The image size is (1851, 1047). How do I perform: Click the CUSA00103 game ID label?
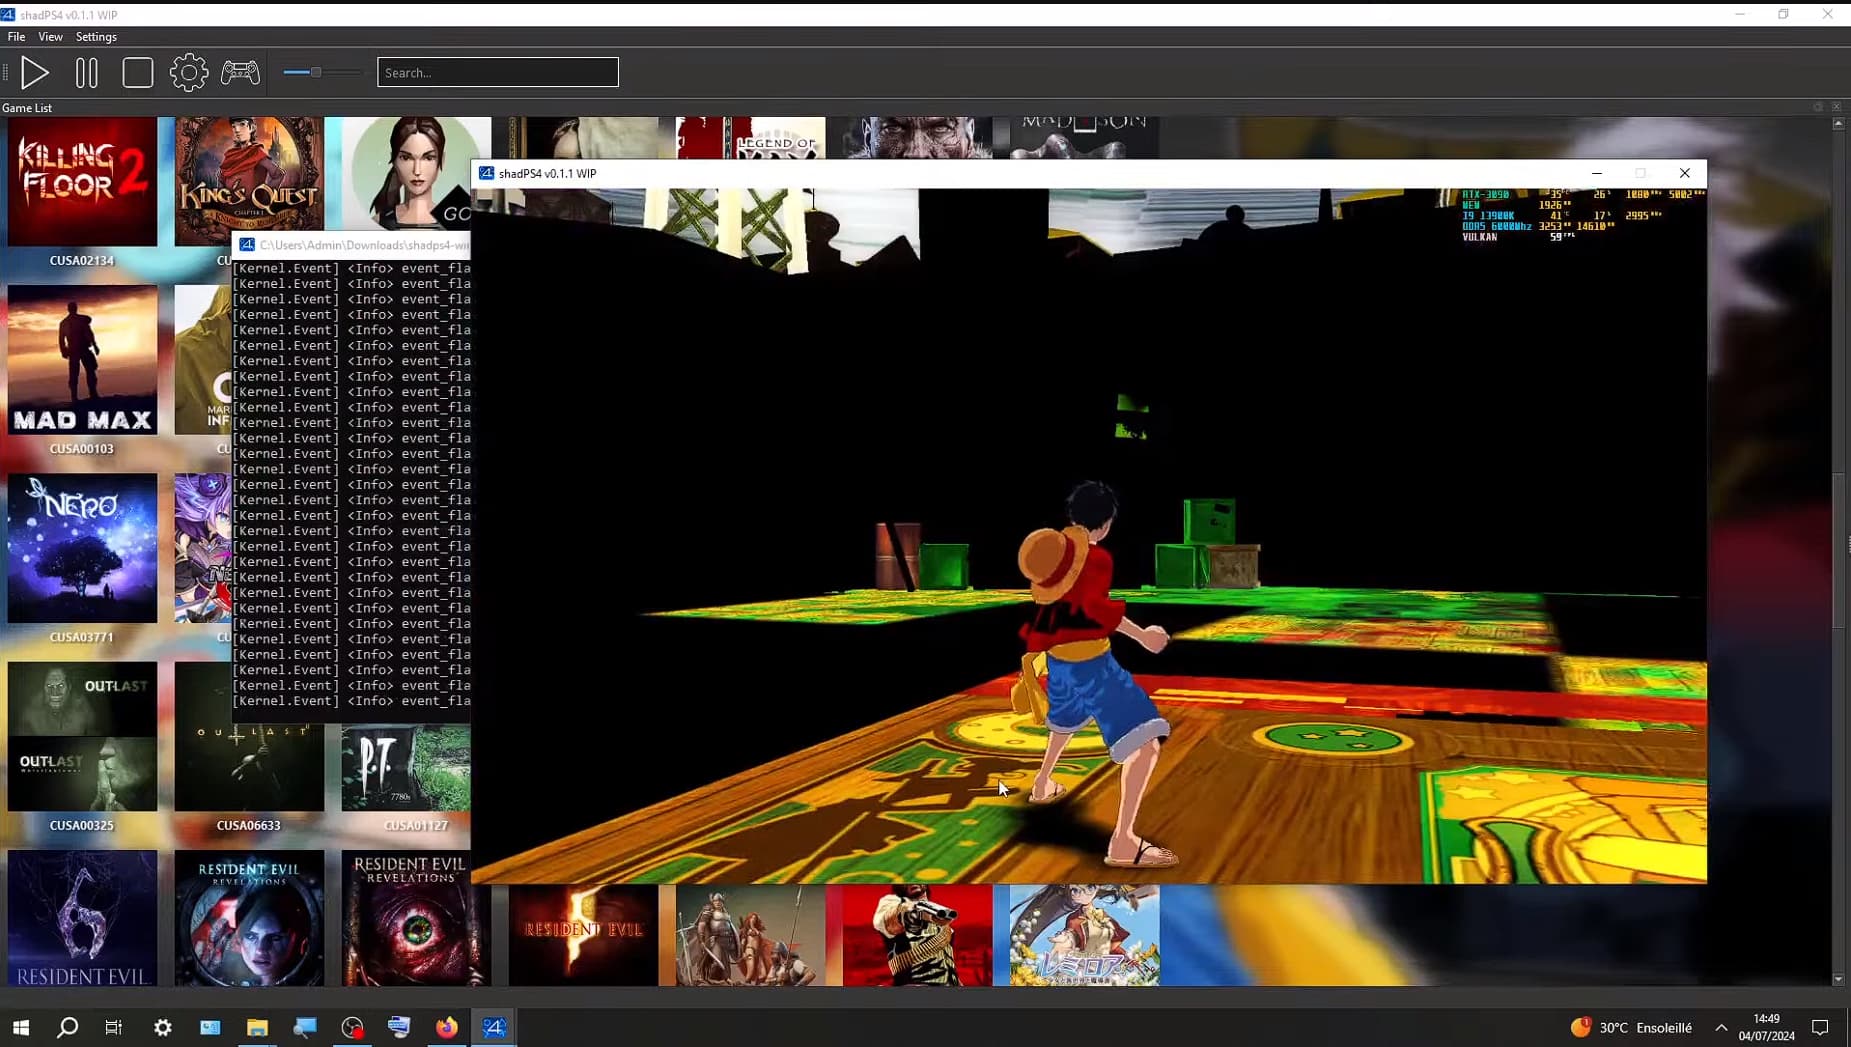coord(82,448)
